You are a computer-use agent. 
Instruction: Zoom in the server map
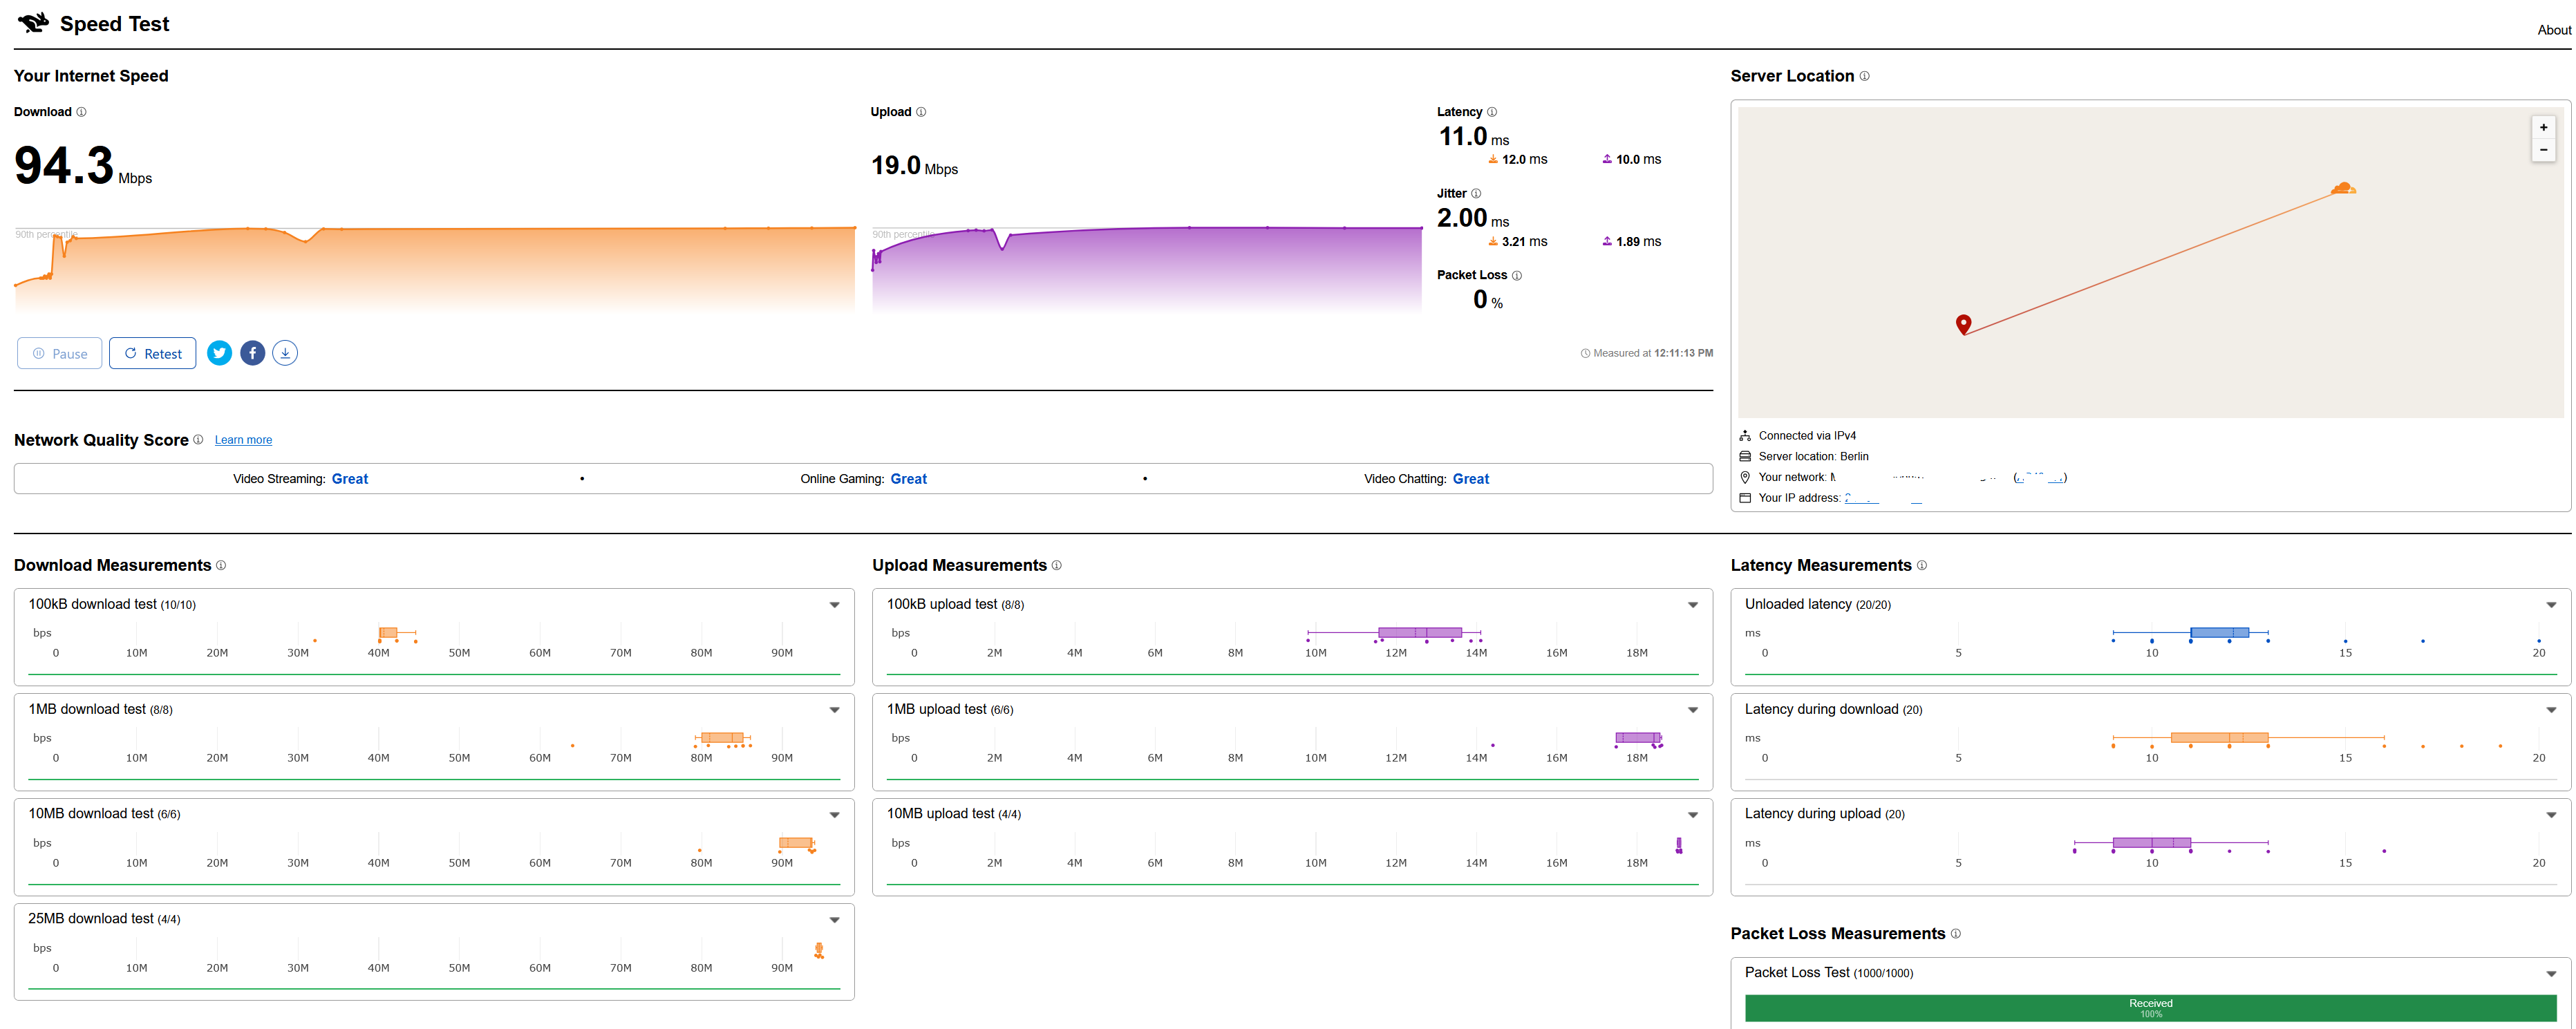[2543, 127]
